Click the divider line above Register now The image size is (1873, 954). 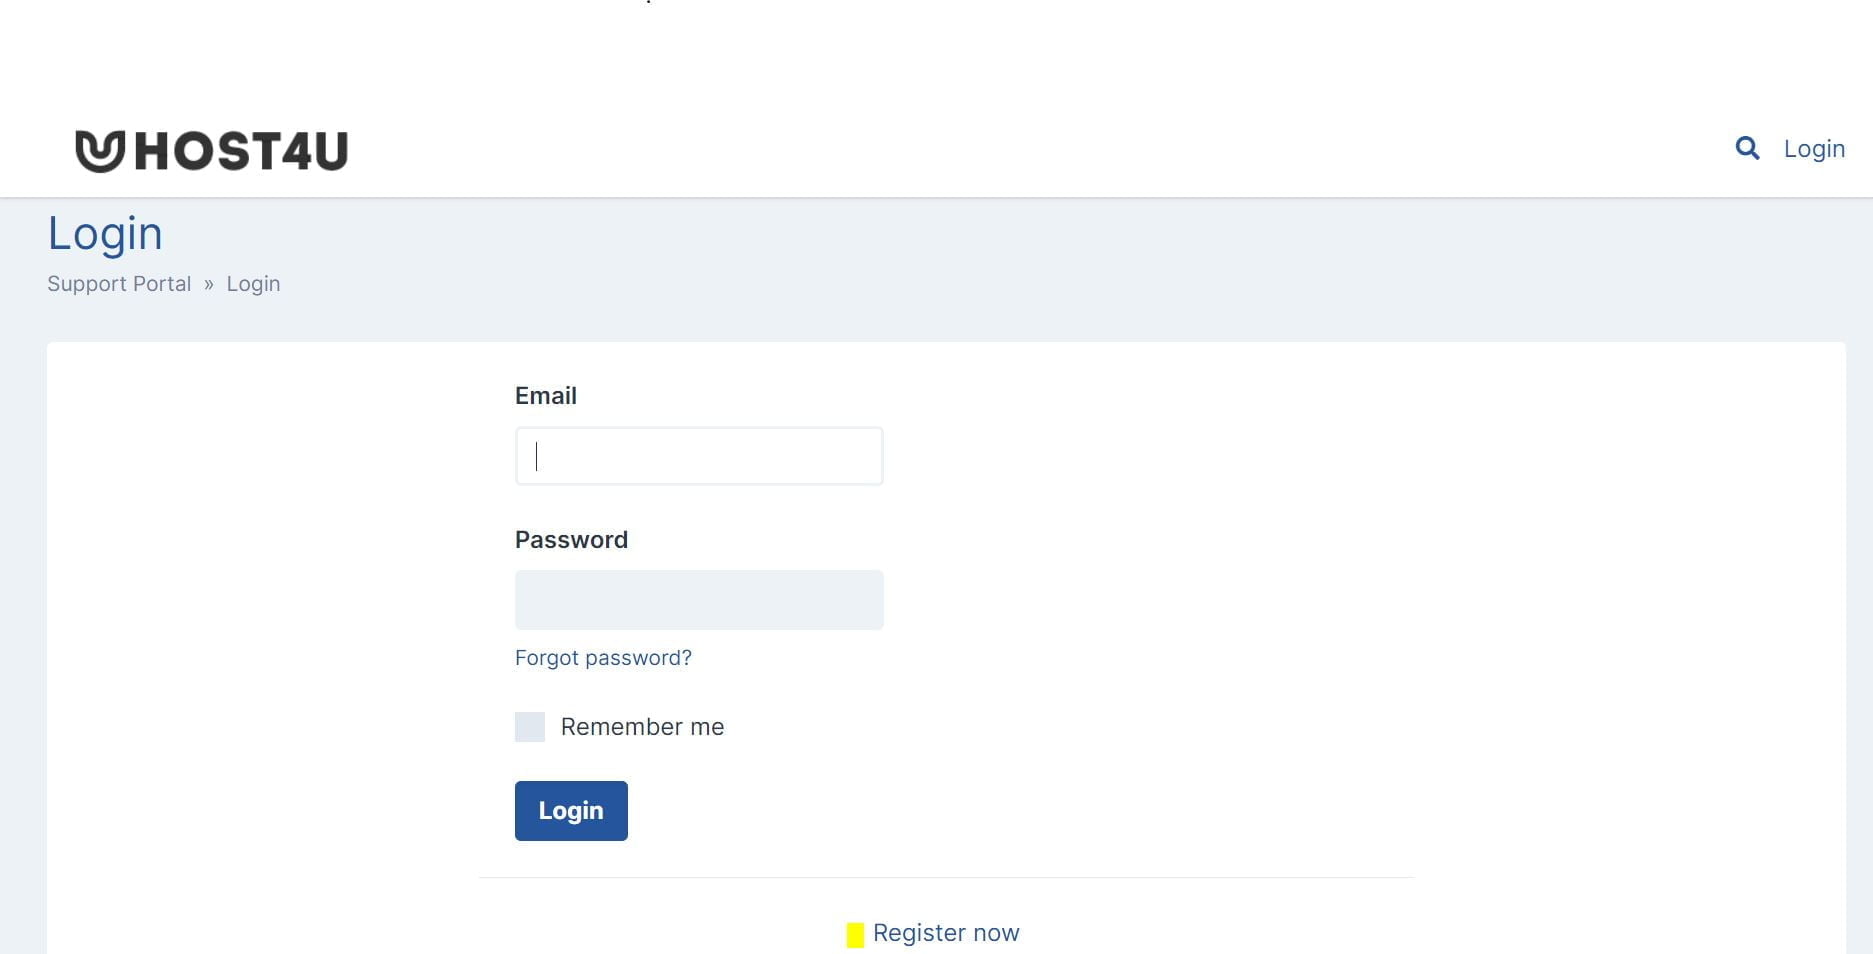point(946,878)
